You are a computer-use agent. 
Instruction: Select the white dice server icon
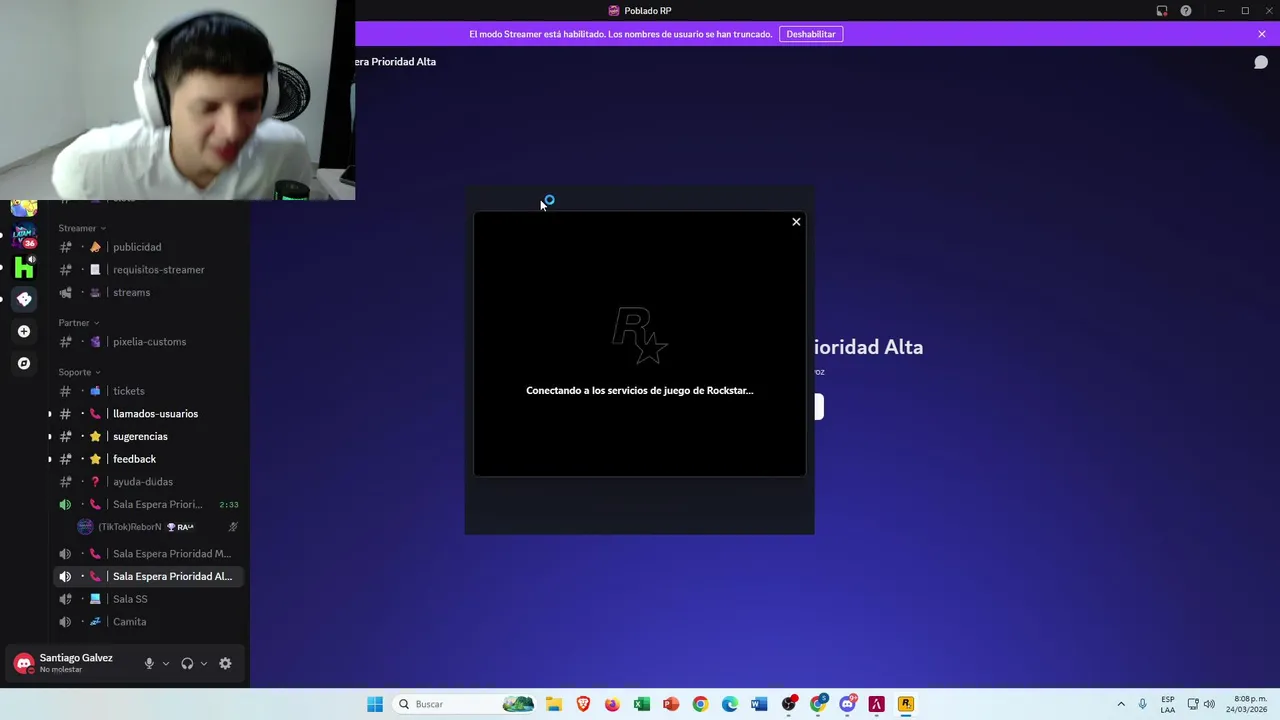click(24, 299)
